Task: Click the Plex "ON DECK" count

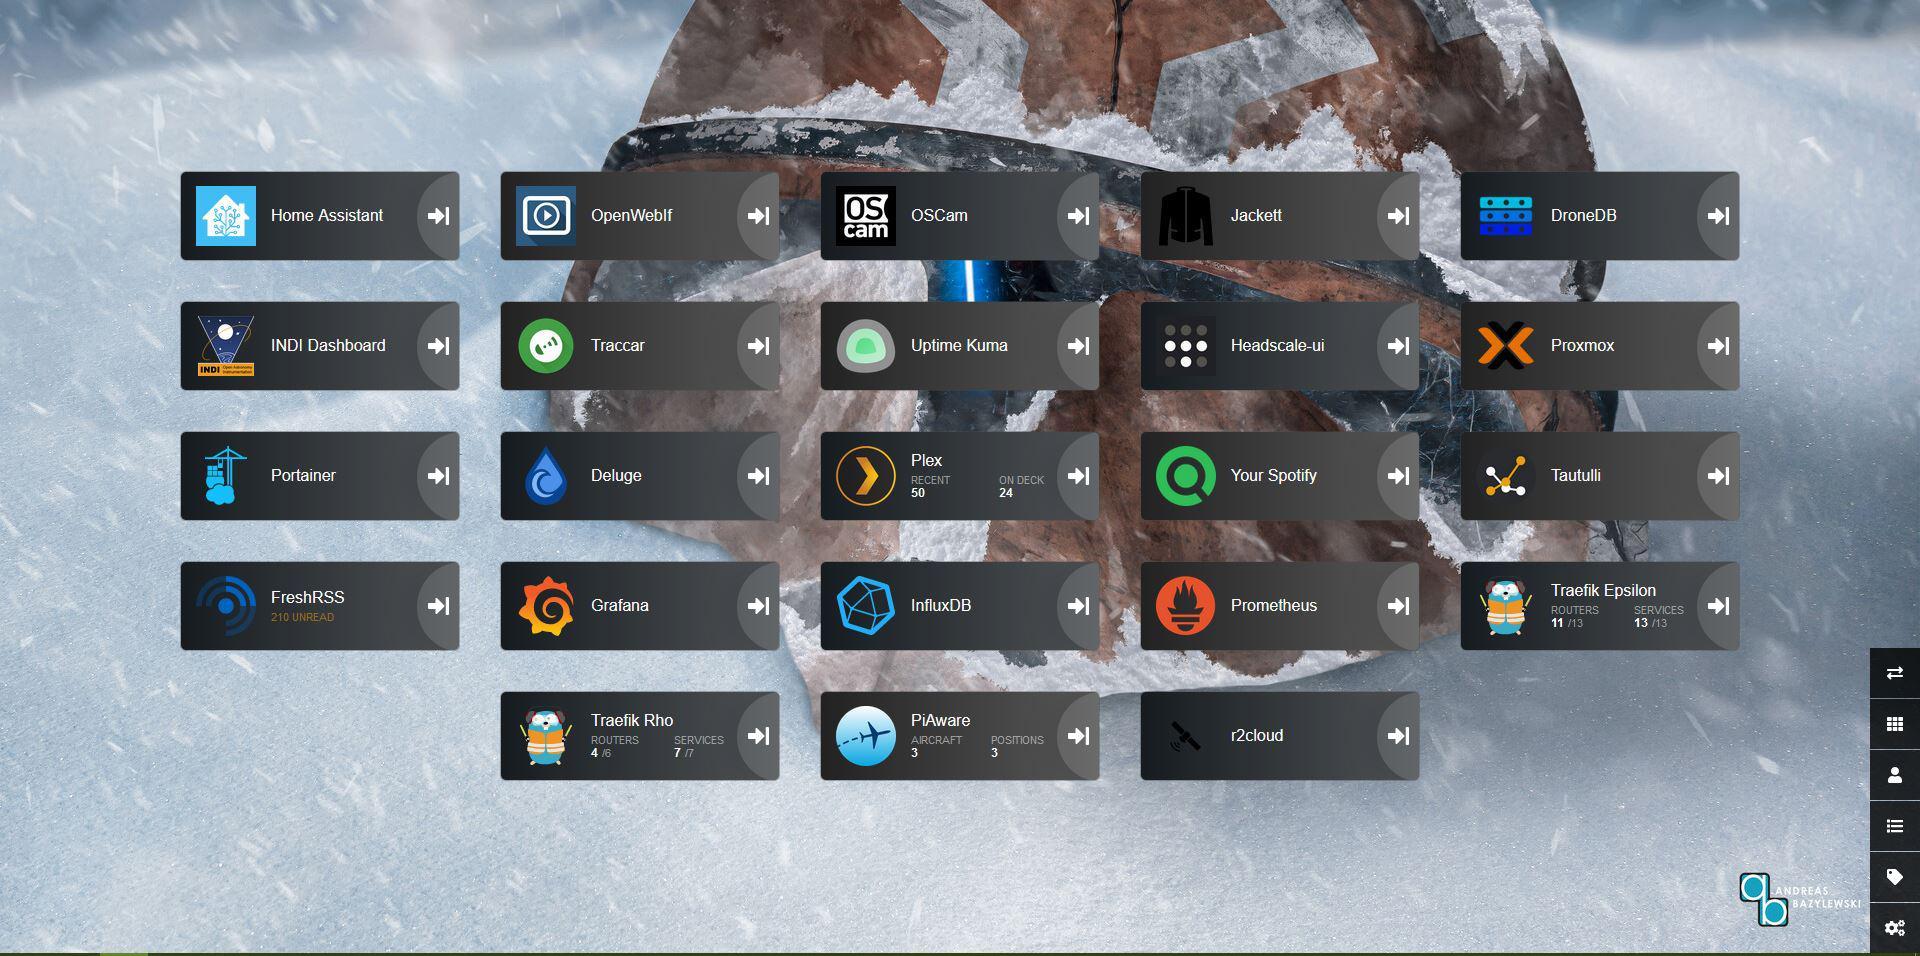Action: pos(1021,486)
